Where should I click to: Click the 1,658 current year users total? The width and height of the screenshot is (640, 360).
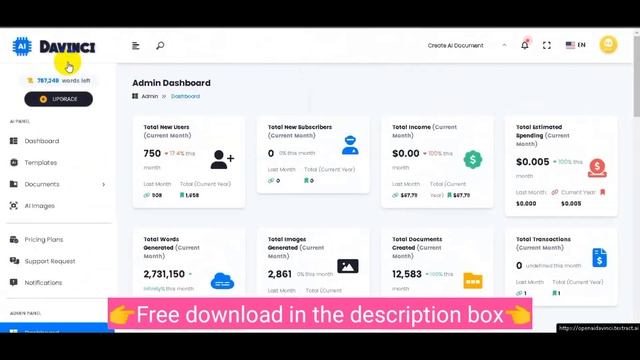tap(192, 195)
